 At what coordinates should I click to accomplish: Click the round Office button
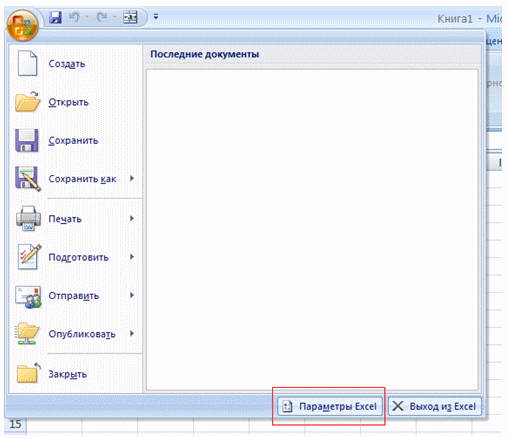coord(22,25)
